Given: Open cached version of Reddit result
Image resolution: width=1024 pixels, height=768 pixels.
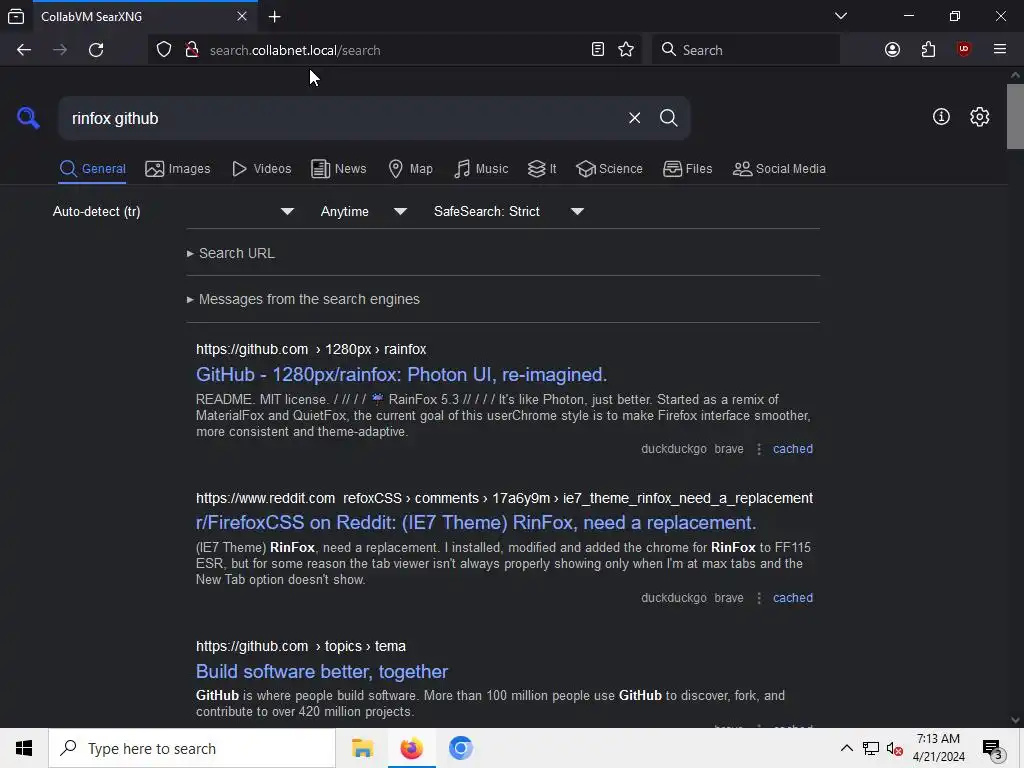Looking at the screenshot, I should [793, 598].
